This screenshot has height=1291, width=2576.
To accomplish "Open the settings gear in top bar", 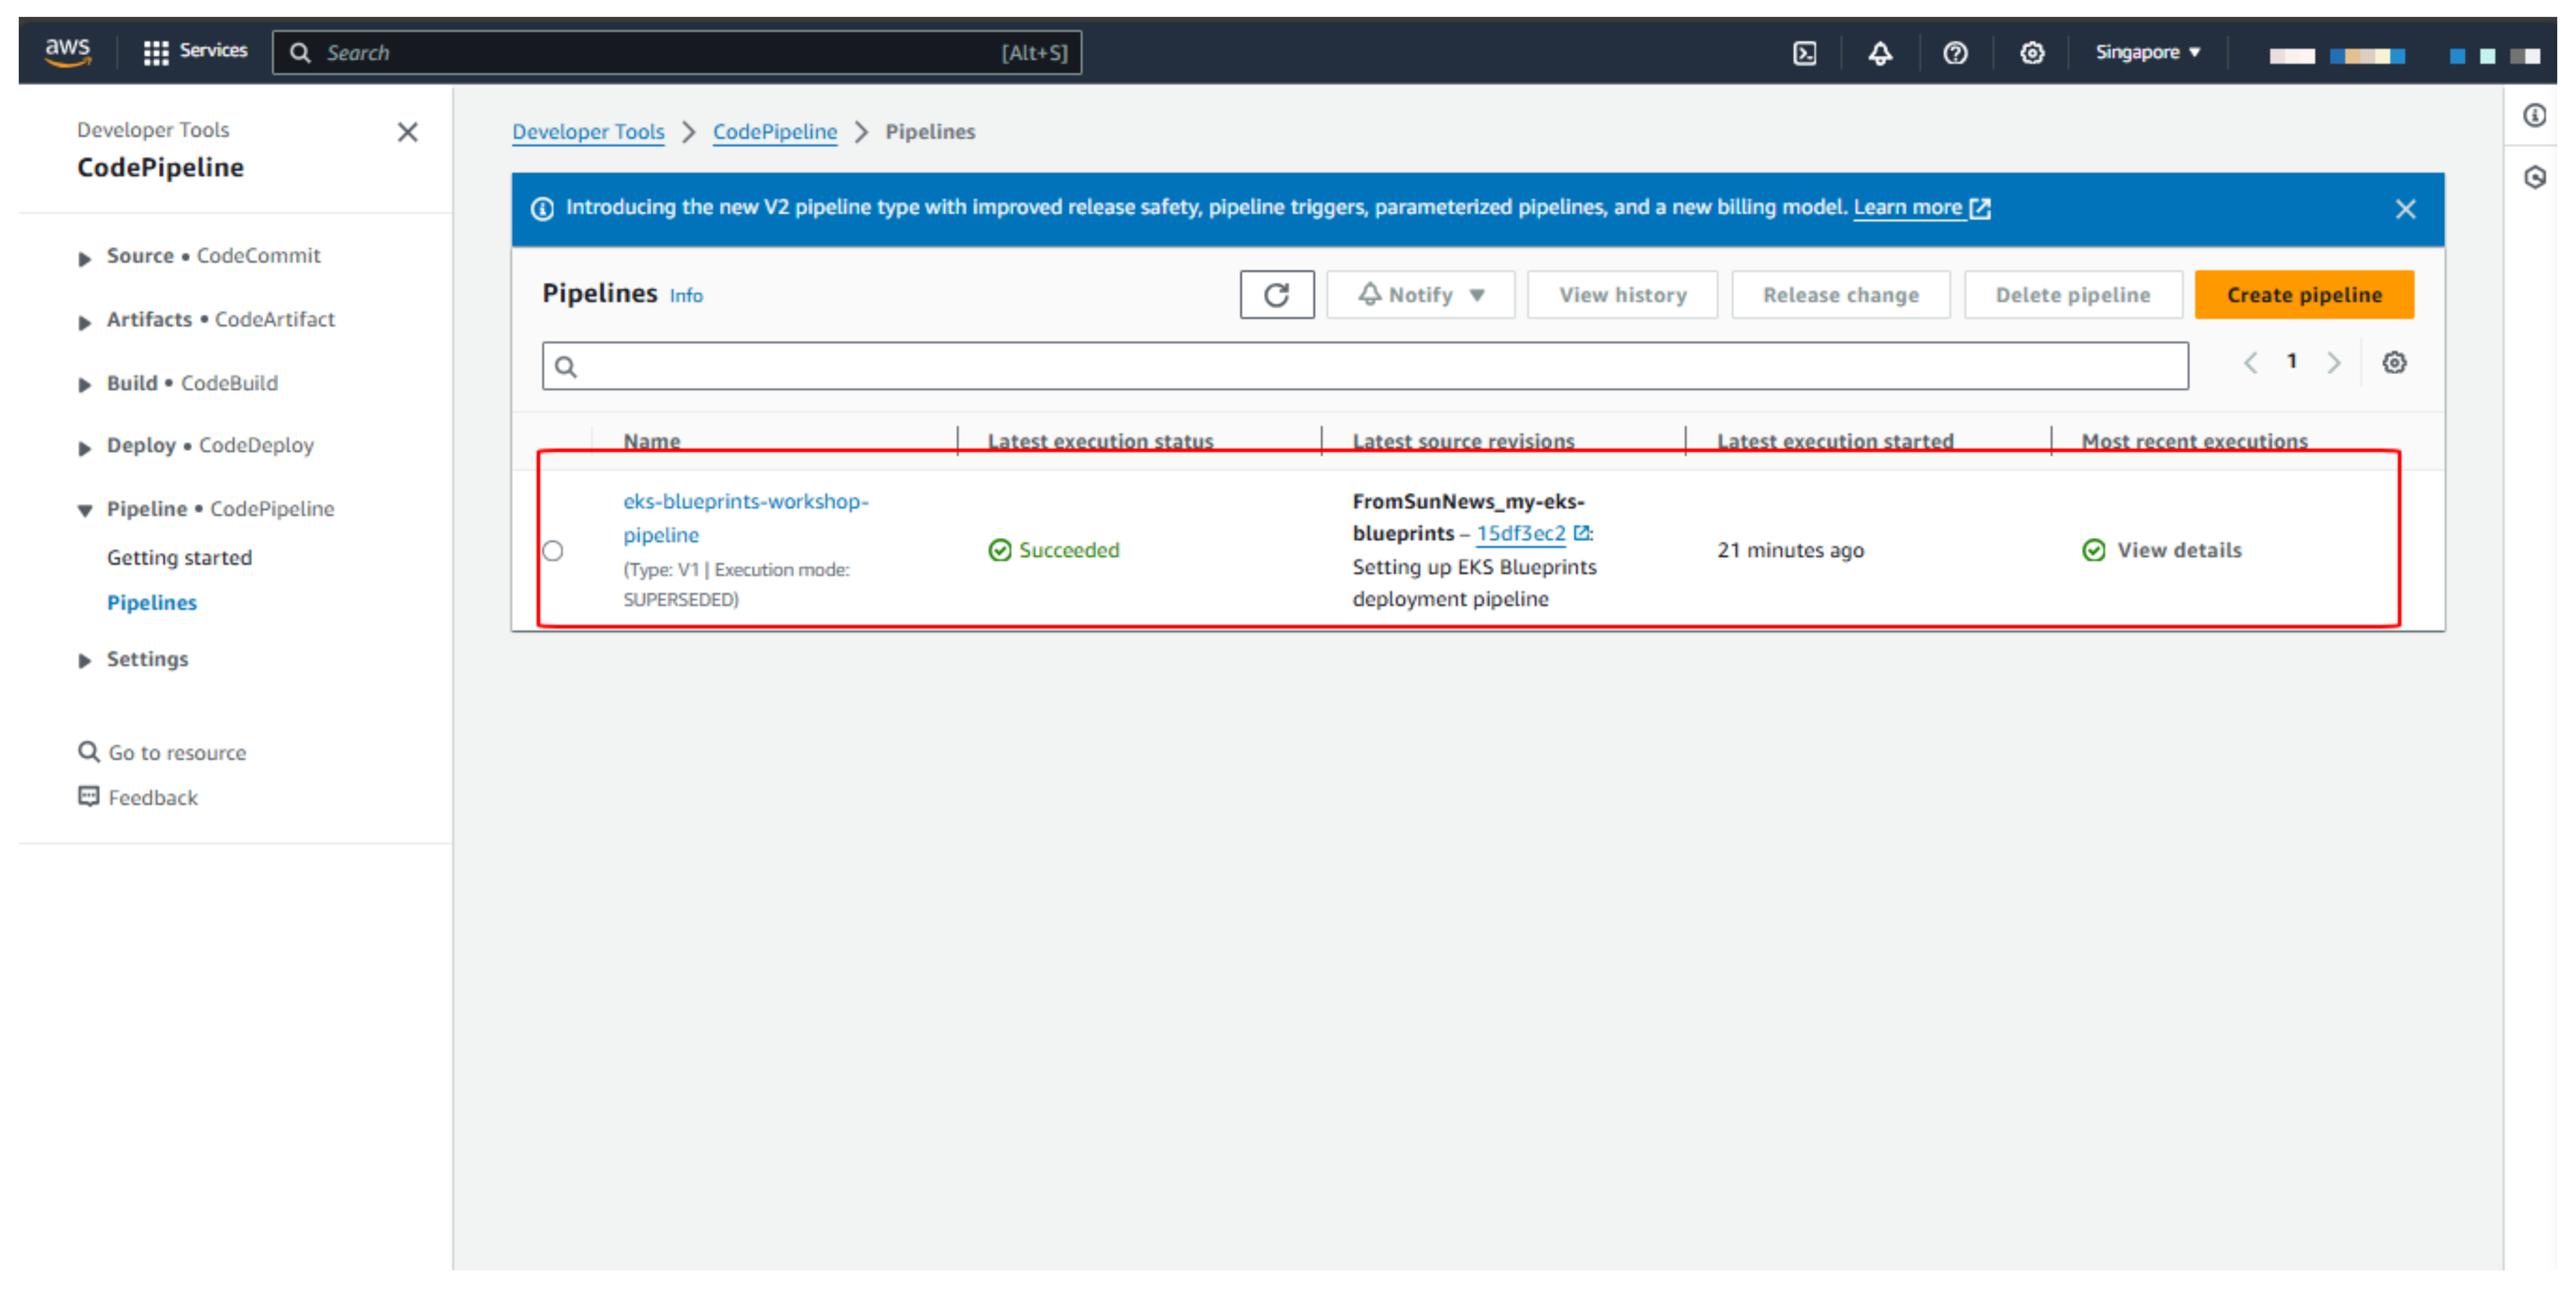I will (x=2031, y=53).
